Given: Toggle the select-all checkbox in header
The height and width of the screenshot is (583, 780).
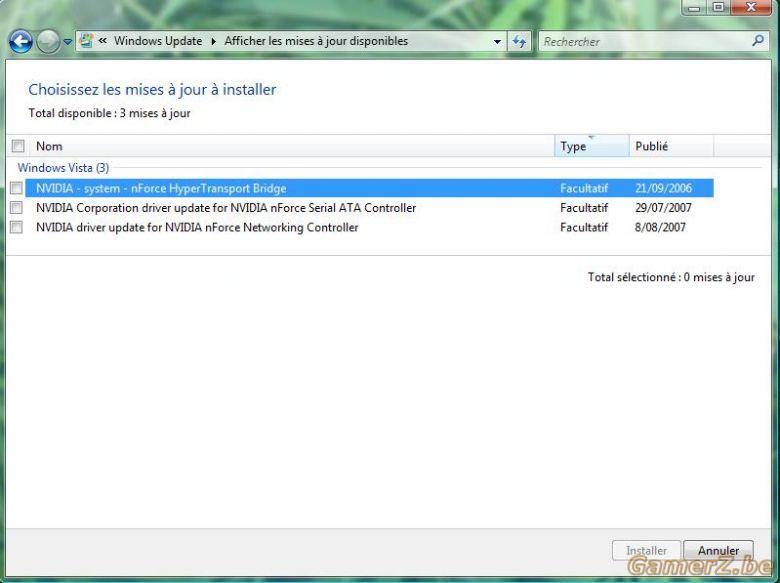Looking at the screenshot, I should [x=18, y=146].
